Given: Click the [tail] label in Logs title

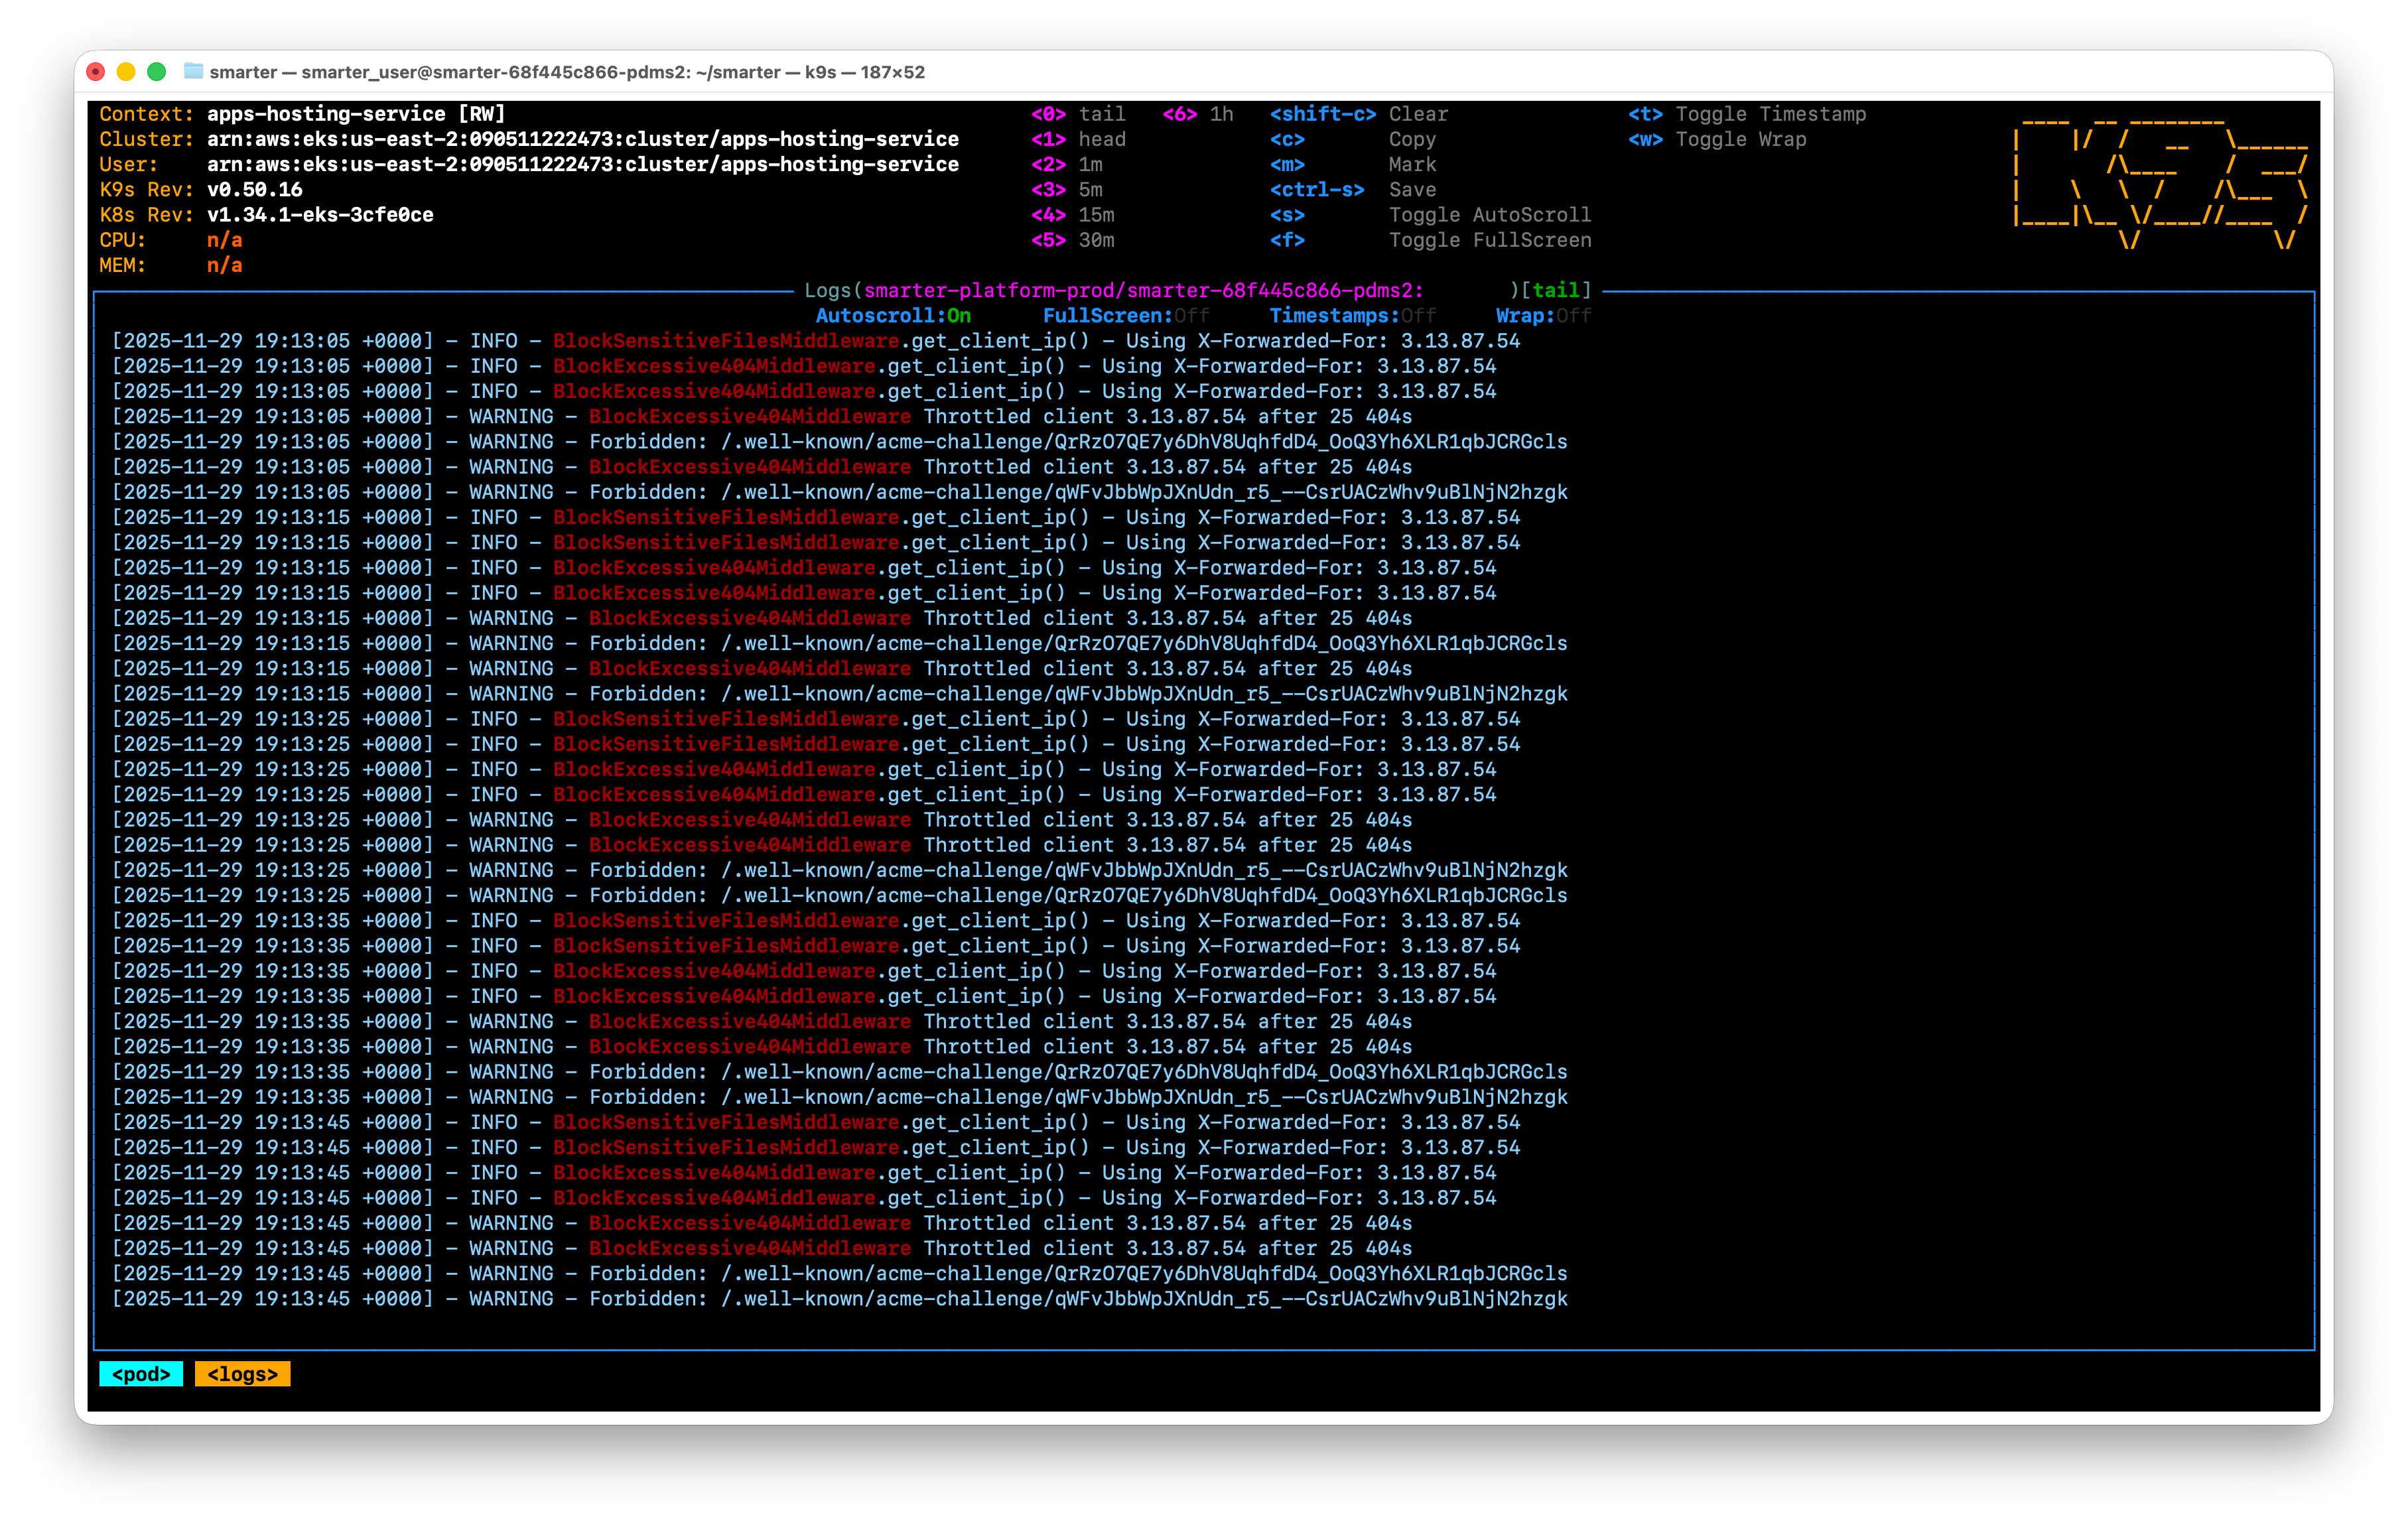Looking at the screenshot, I should (1556, 291).
